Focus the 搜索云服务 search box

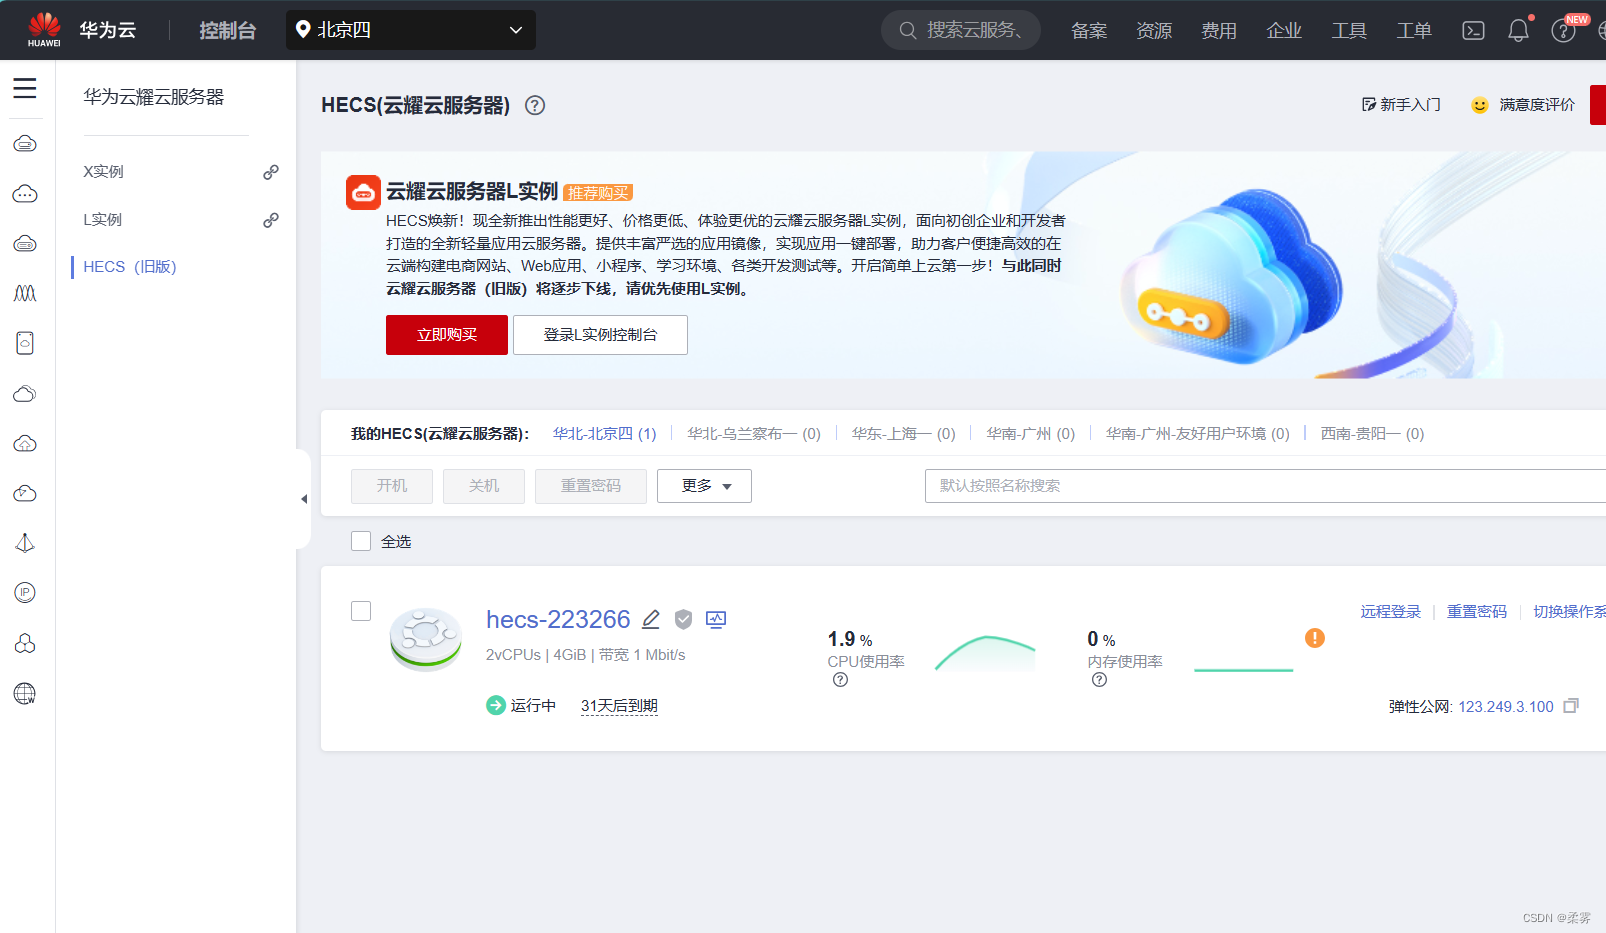pos(961,30)
